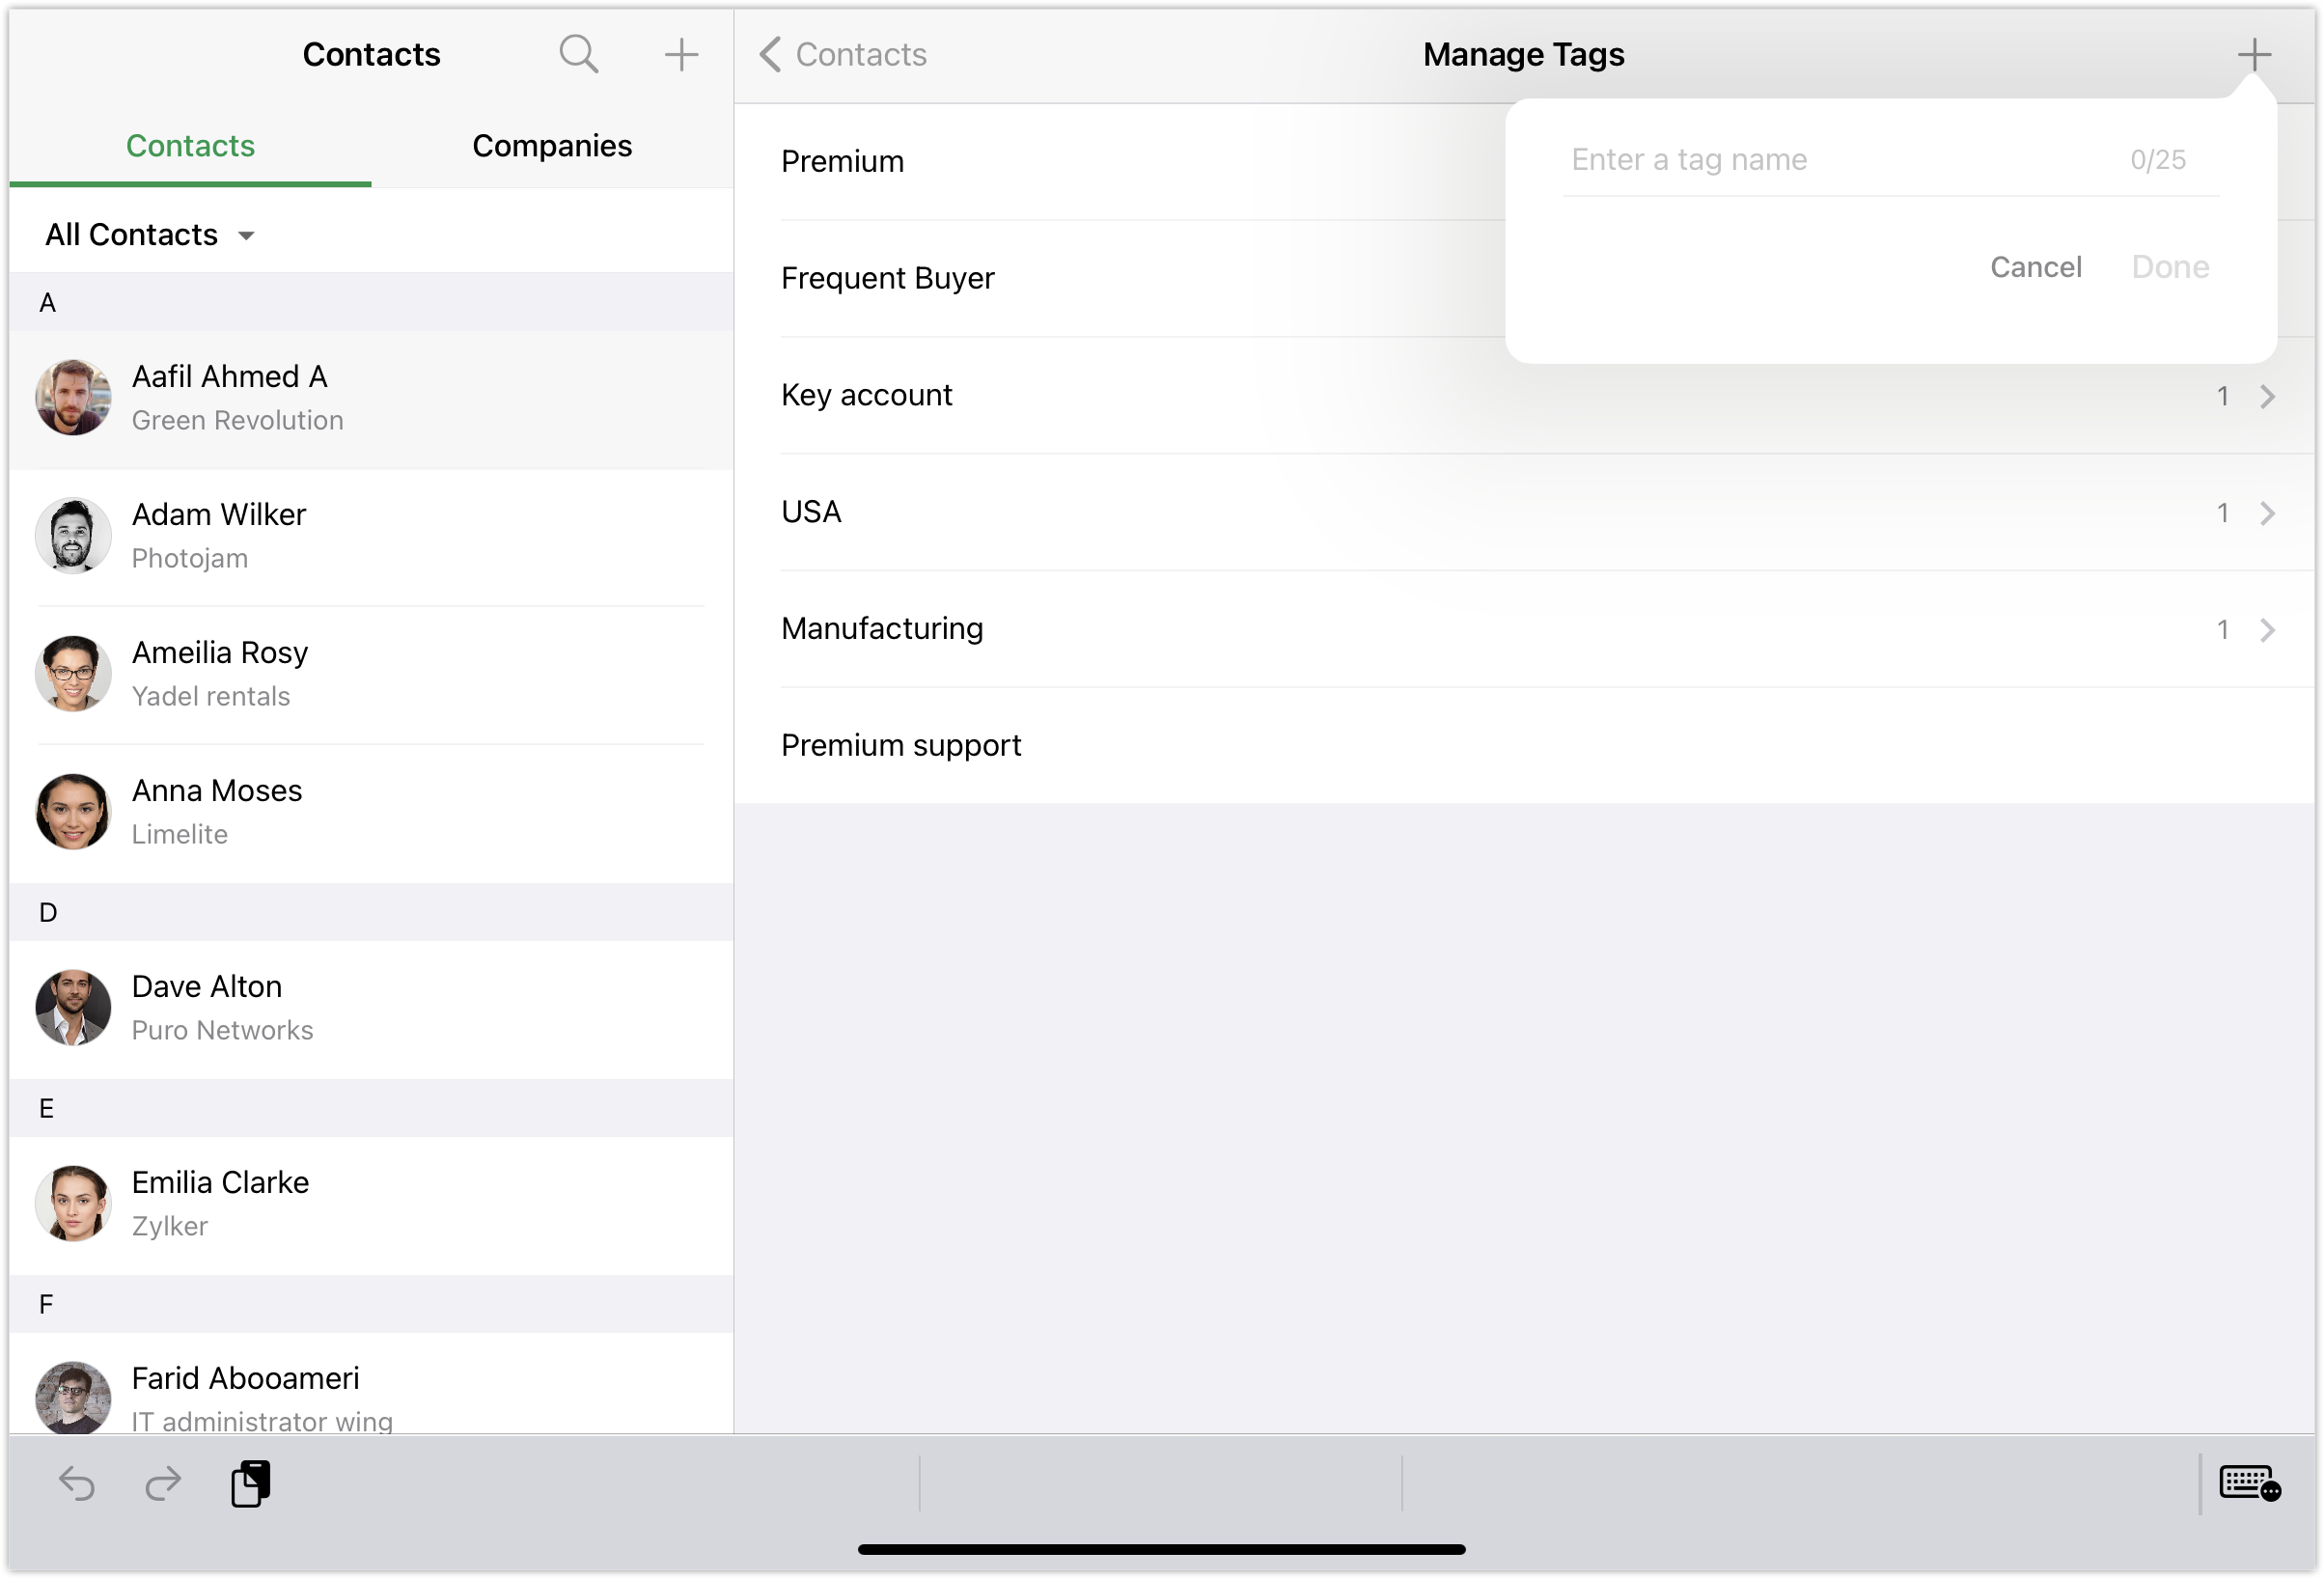
Task: Tap the undo arrow in keyboard bar
Action: (77, 1483)
